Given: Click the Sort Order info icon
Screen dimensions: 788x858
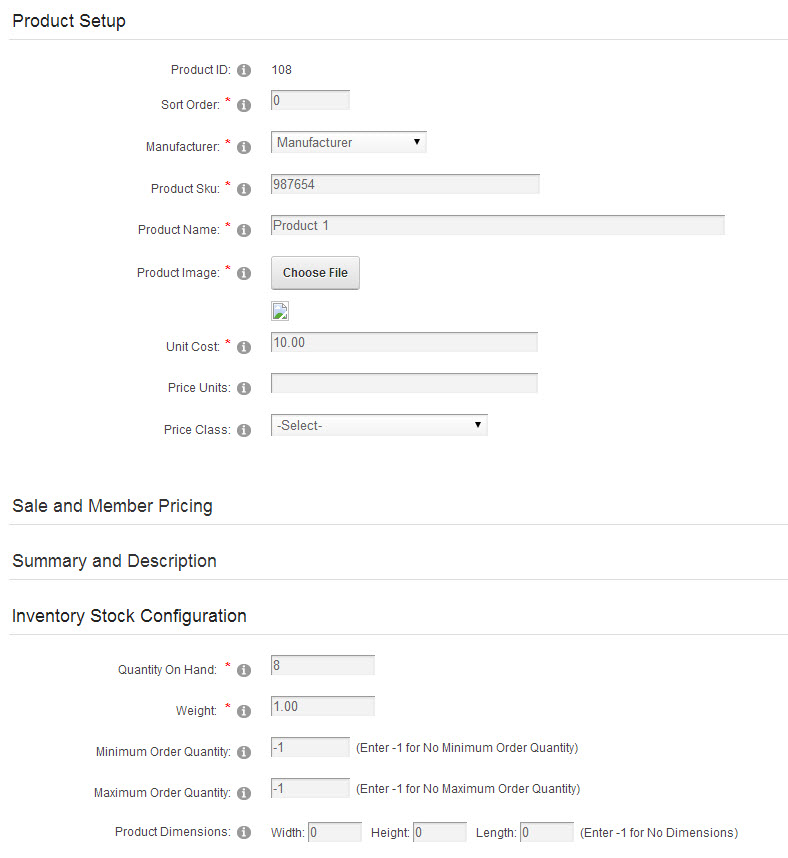Looking at the screenshot, I should point(244,105).
